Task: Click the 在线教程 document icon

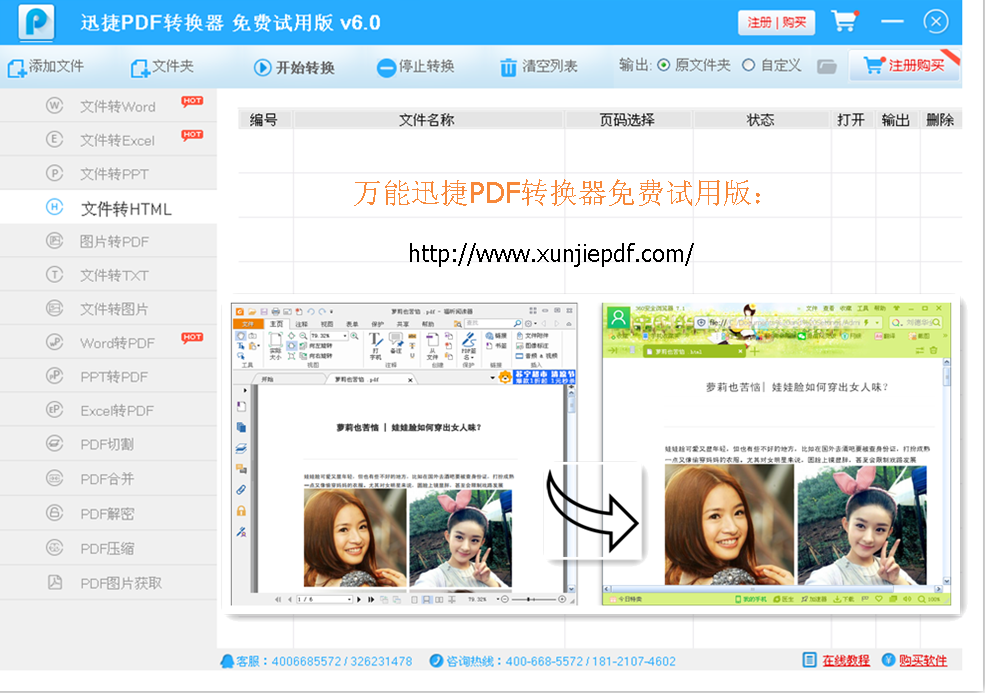Action: (x=810, y=660)
